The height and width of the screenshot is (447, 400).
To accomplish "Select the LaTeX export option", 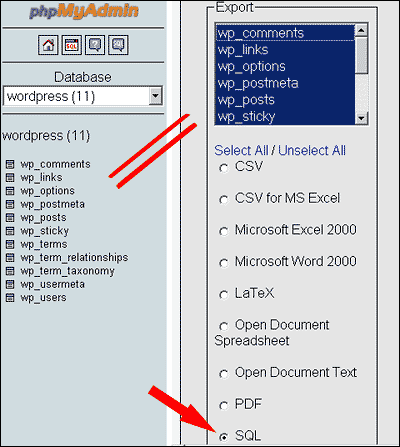I will coord(224,295).
